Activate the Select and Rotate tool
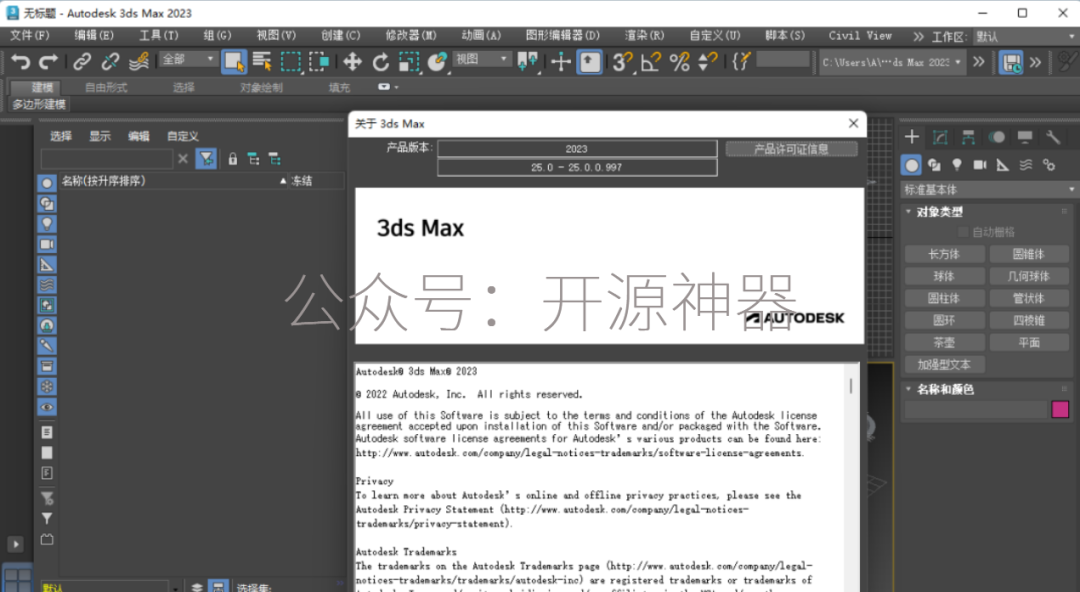The width and height of the screenshot is (1080, 592). (x=381, y=62)
